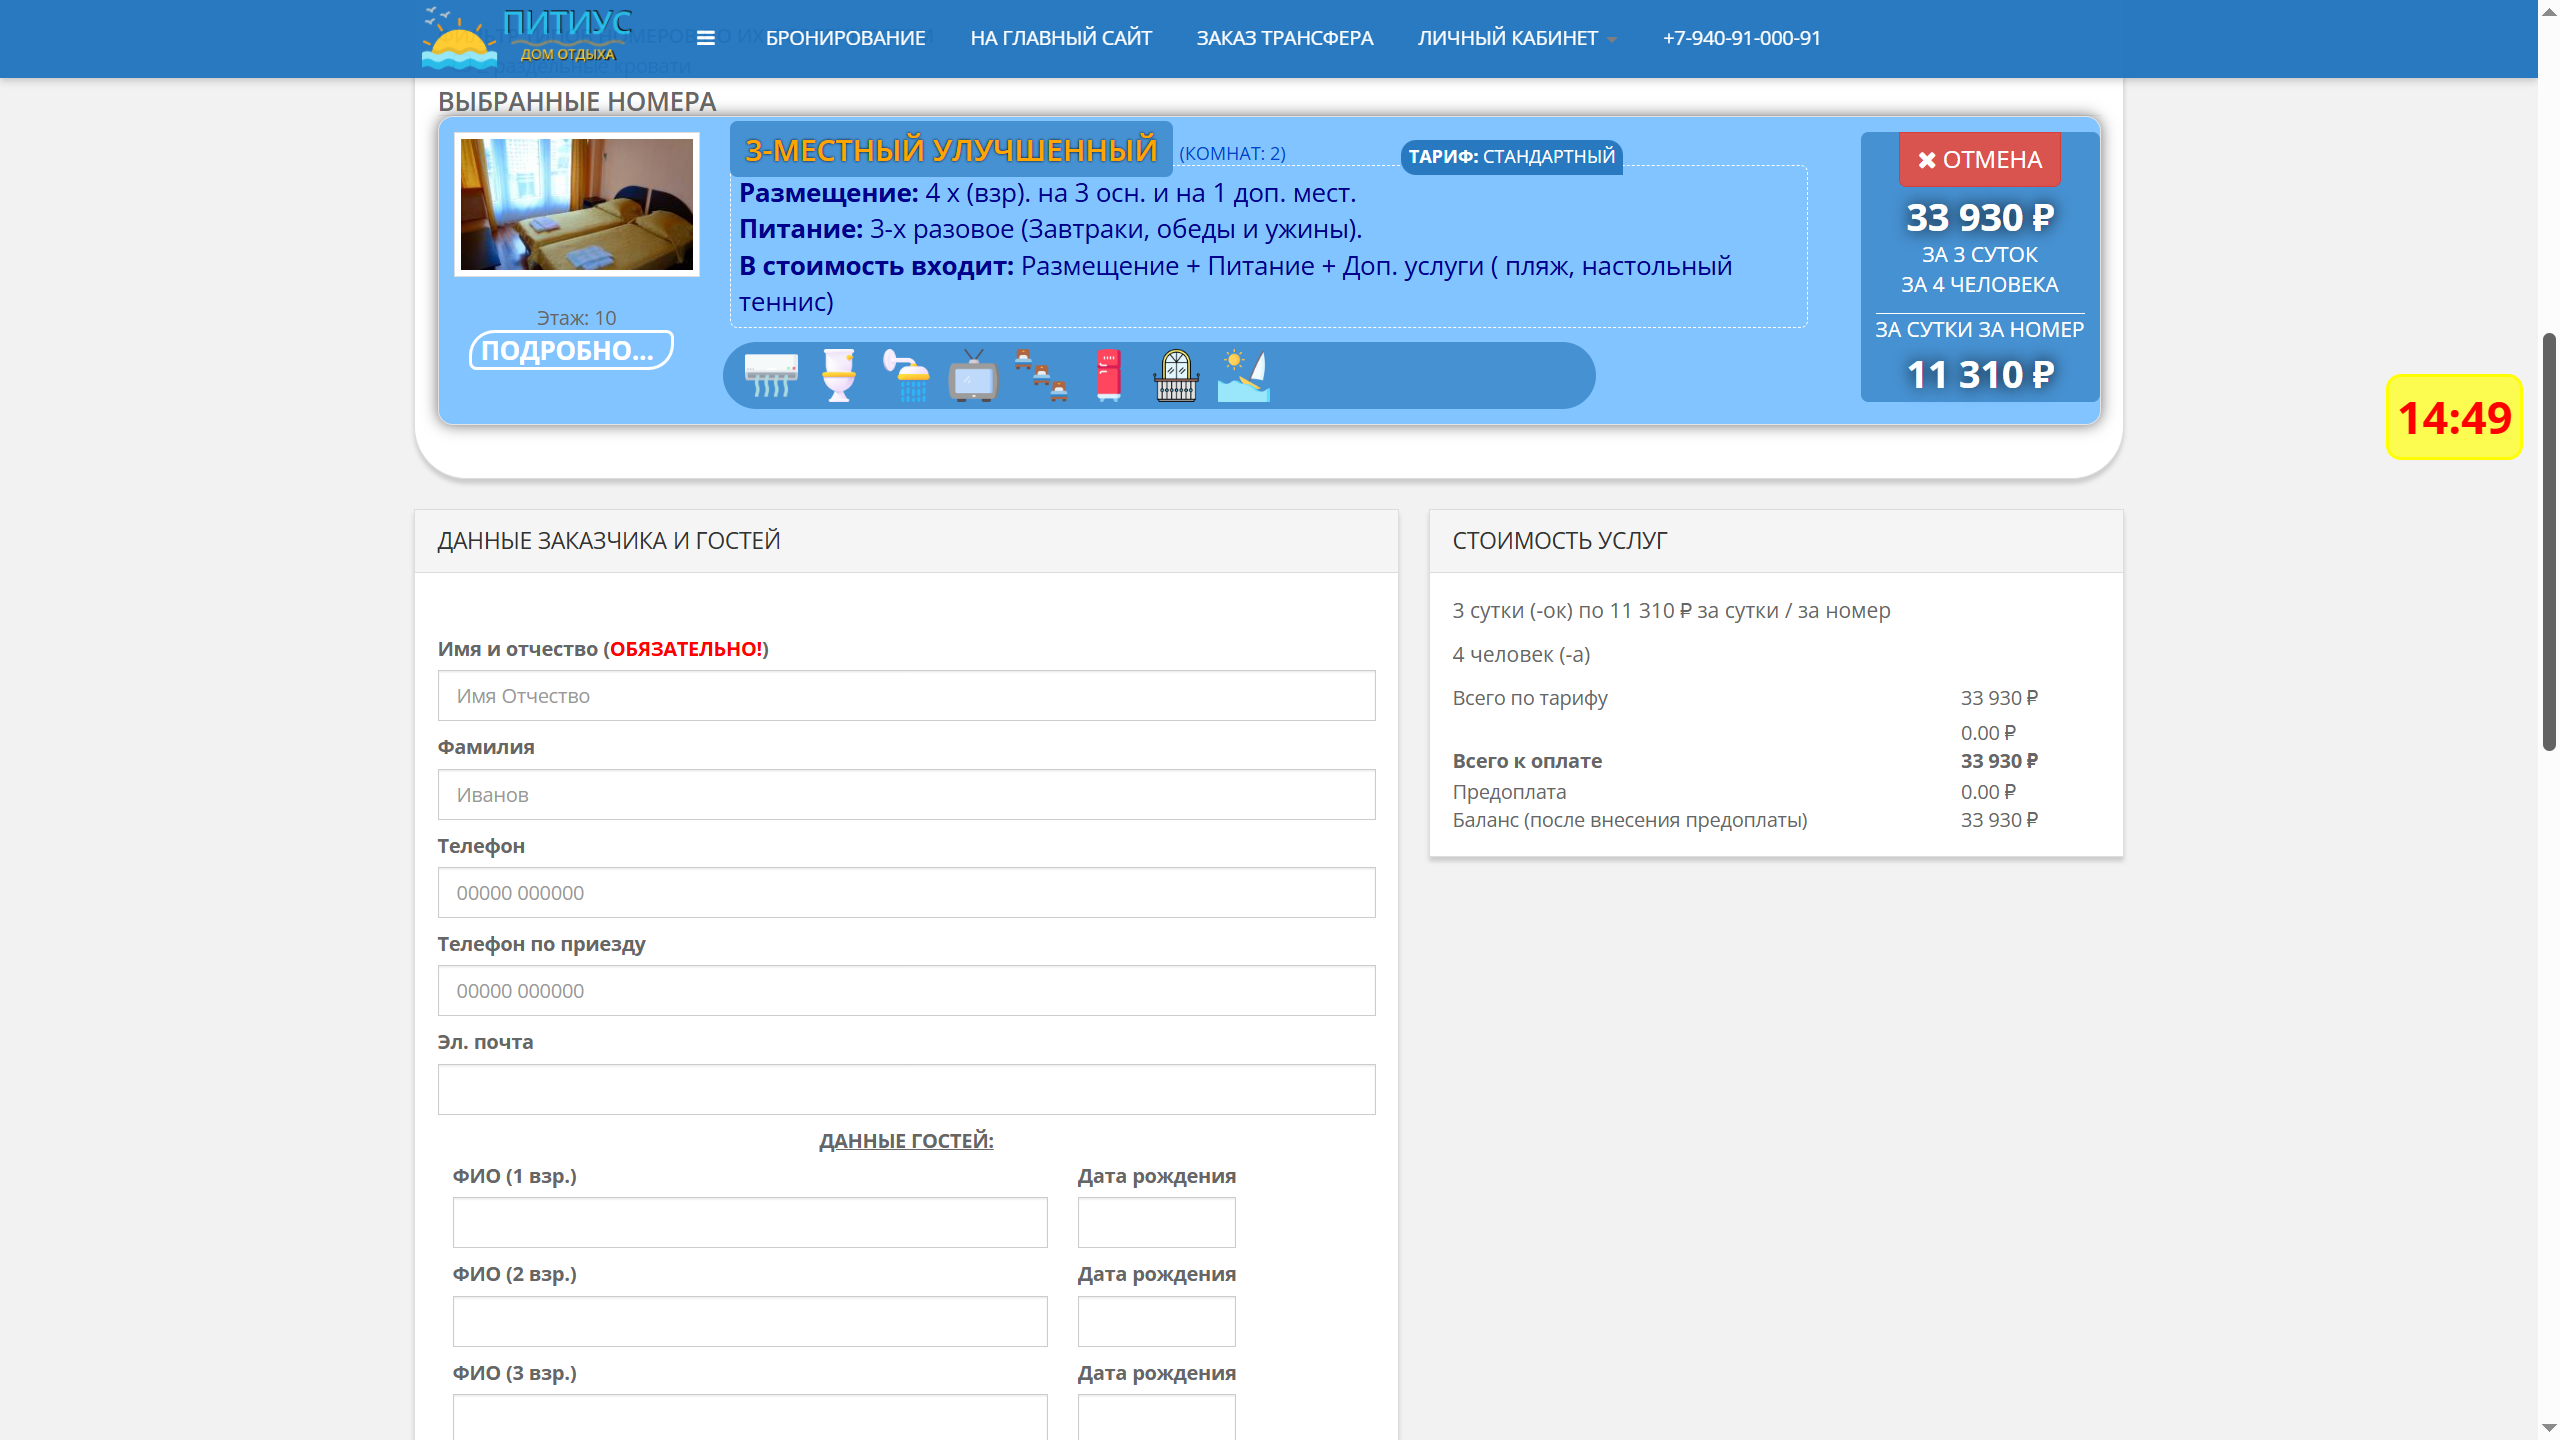Expand the ЛИЧНЫЙ КАБИНЕТ dropdown
Viewport: 2560px width, 1440px height.
click(x=1516, y=38)
